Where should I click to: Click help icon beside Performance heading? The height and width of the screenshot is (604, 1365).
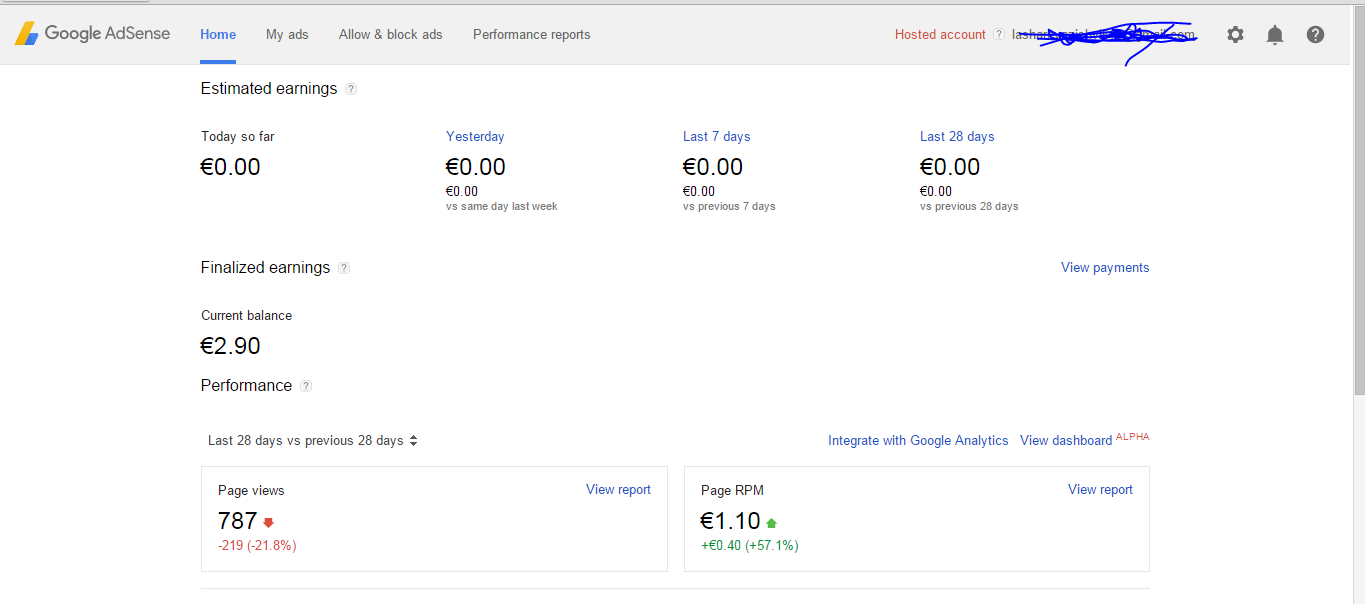(x=306, y=386)
